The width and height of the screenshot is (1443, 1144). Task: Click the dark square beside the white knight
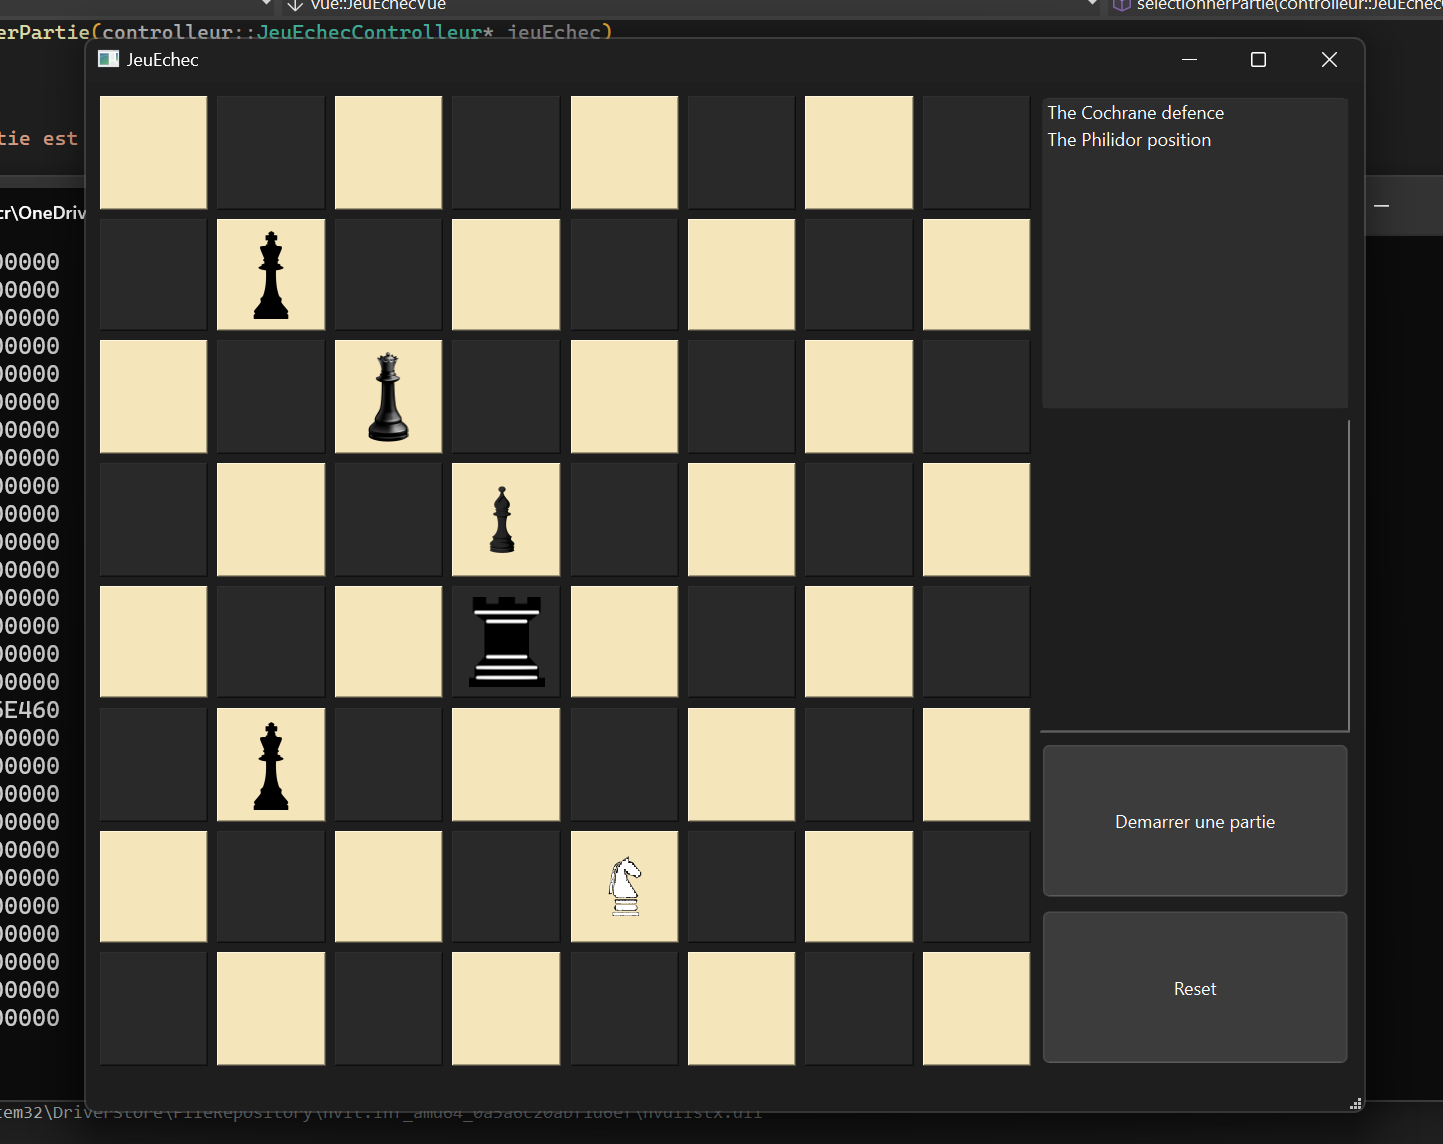(741, 886)
